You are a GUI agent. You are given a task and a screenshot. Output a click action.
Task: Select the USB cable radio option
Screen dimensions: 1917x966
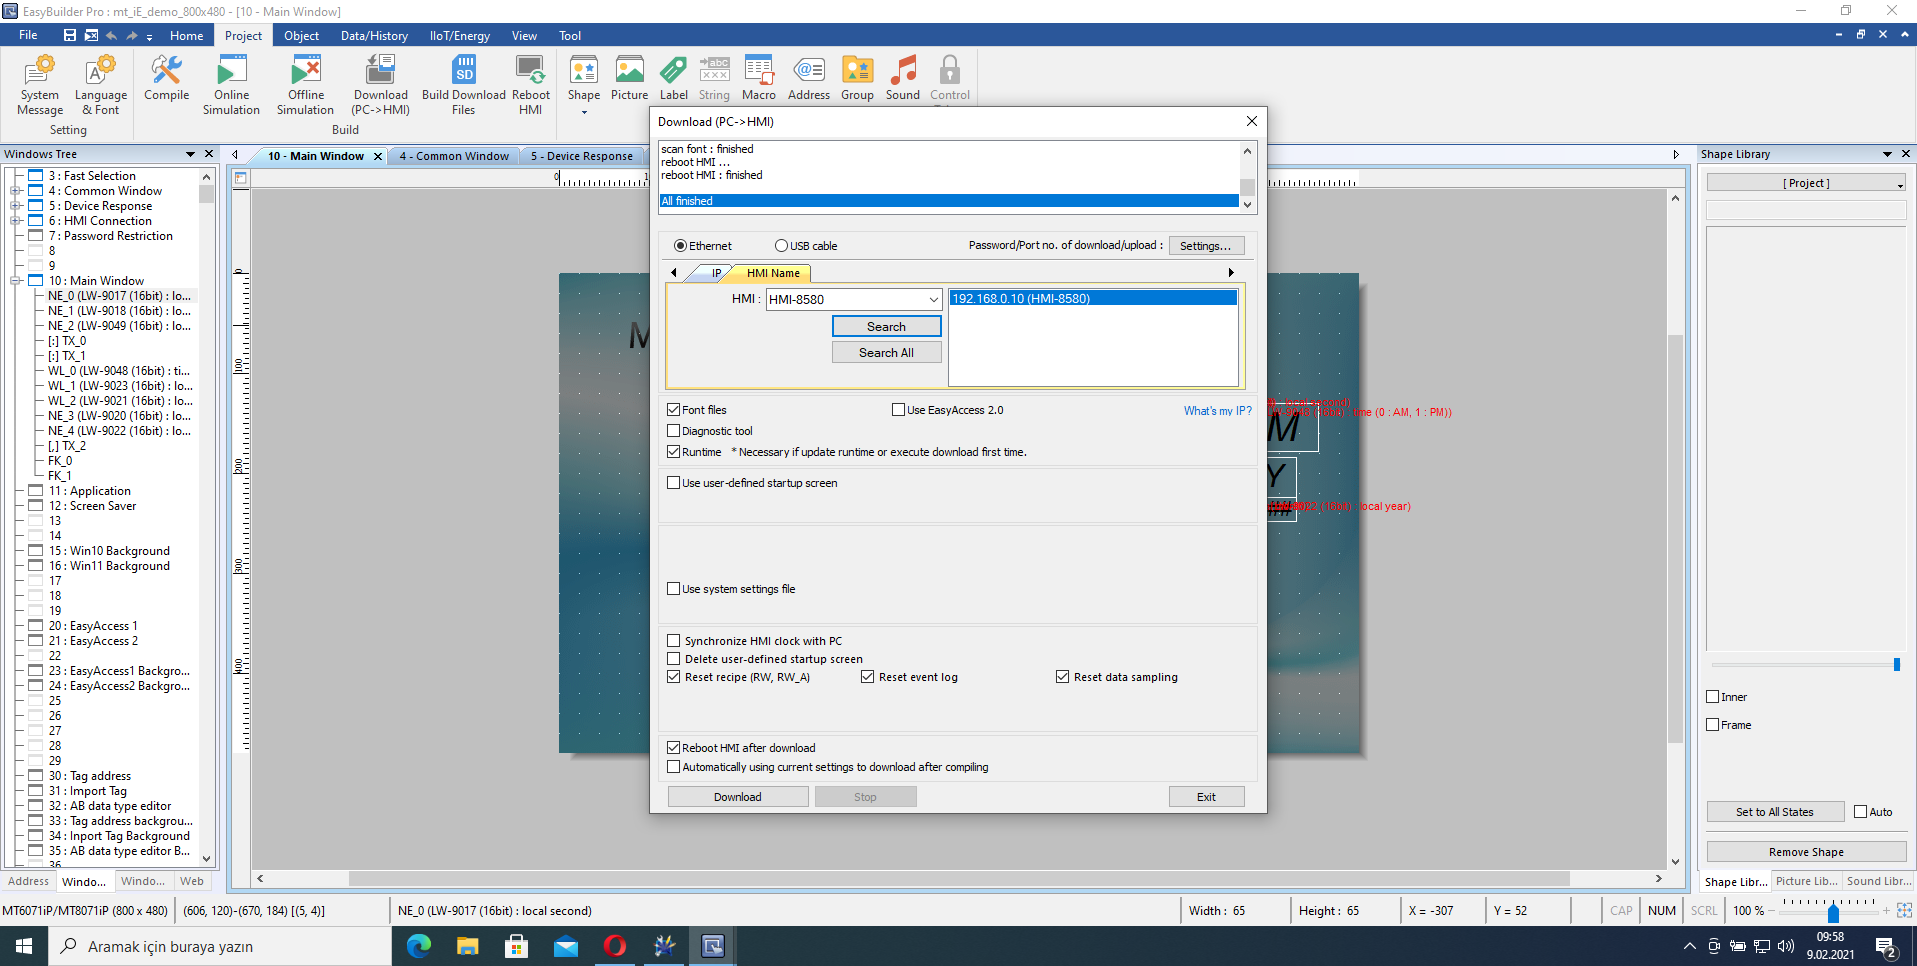[x=782, y=246]
